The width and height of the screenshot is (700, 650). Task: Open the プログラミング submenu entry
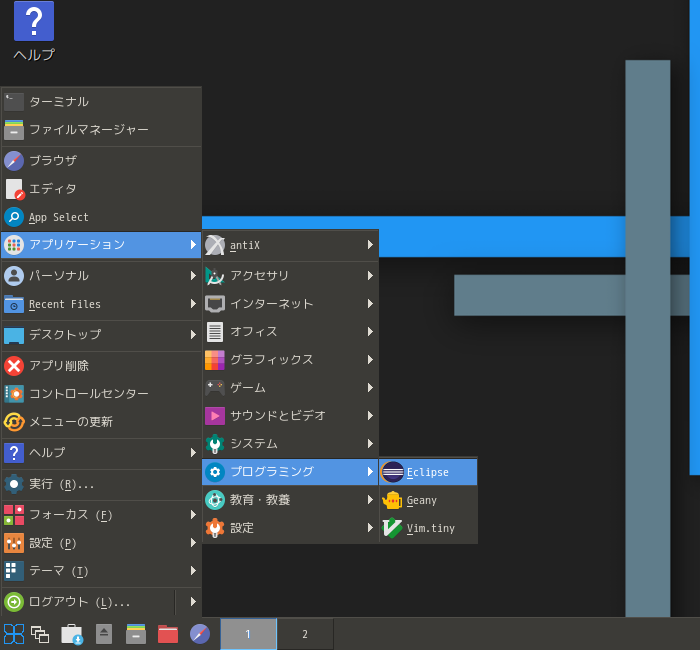(x=291, y=472)
